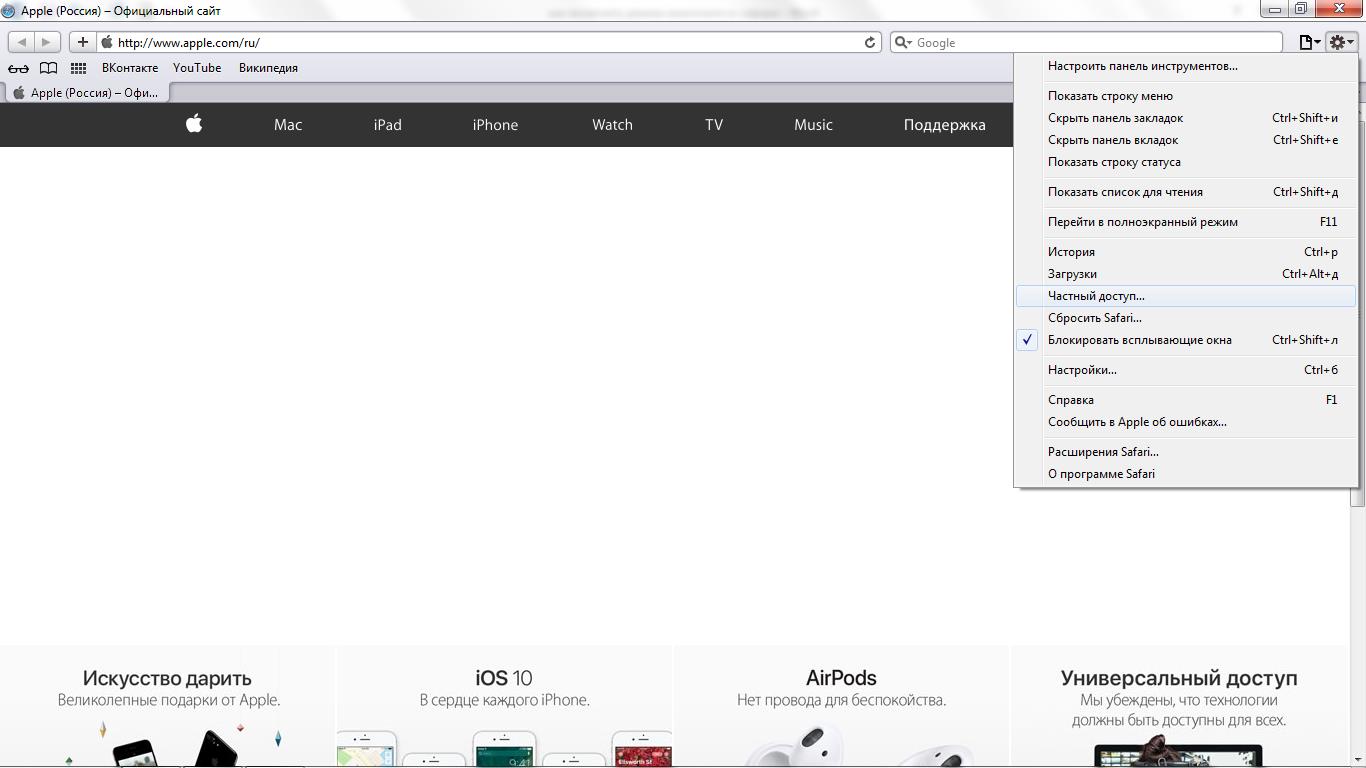
Task: Open Top Sites grid icon
Action: click(x=78, y=68)
